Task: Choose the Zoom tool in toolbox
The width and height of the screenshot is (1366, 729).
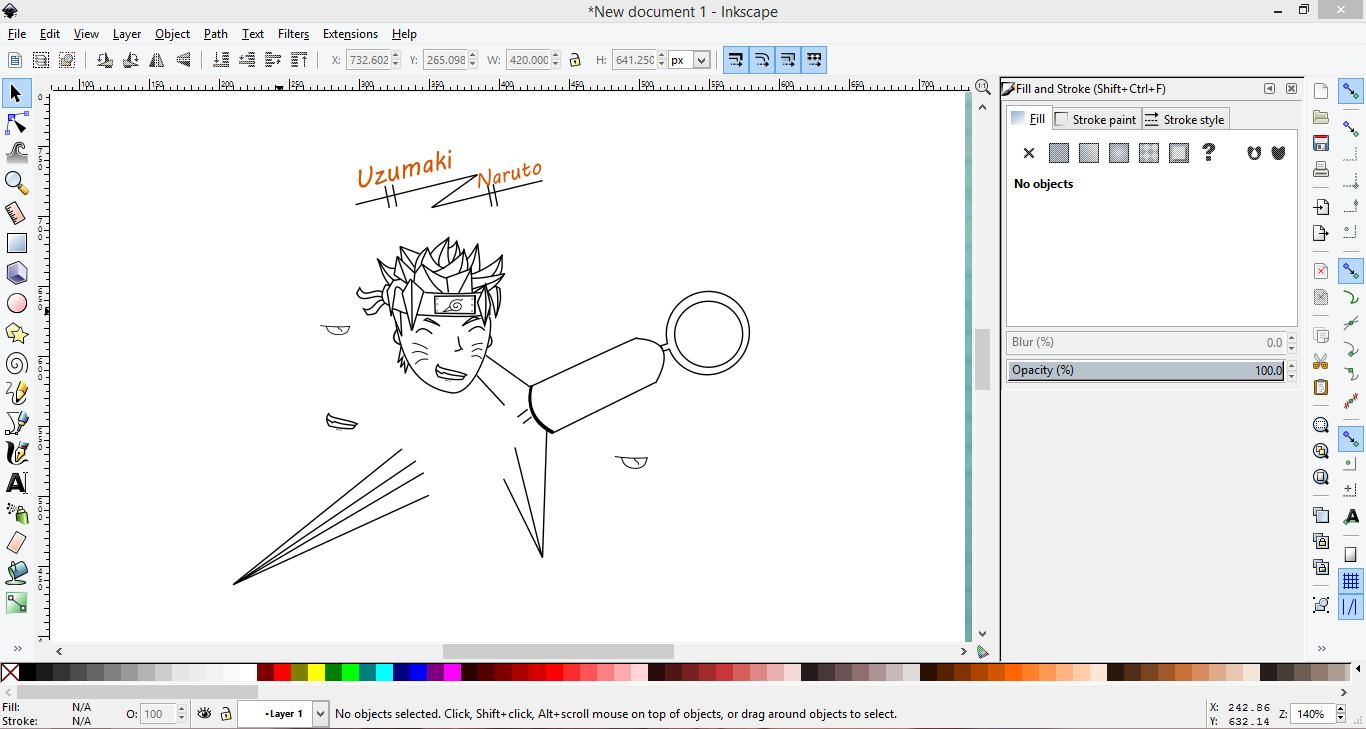Action: 17,183
